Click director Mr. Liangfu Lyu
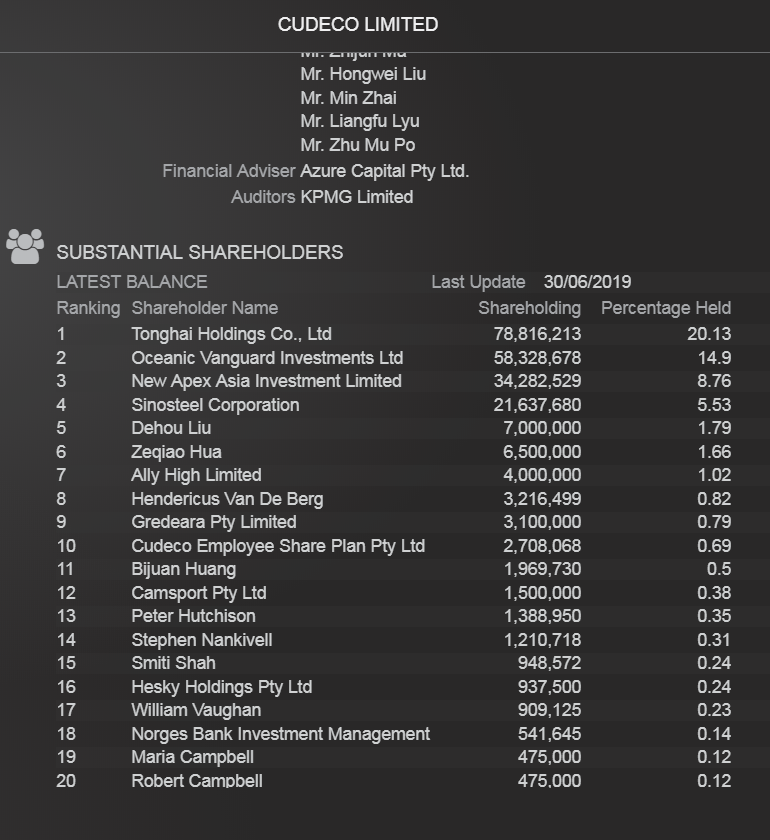The height and width of the screenshot is (840, 770). (360, 122)
